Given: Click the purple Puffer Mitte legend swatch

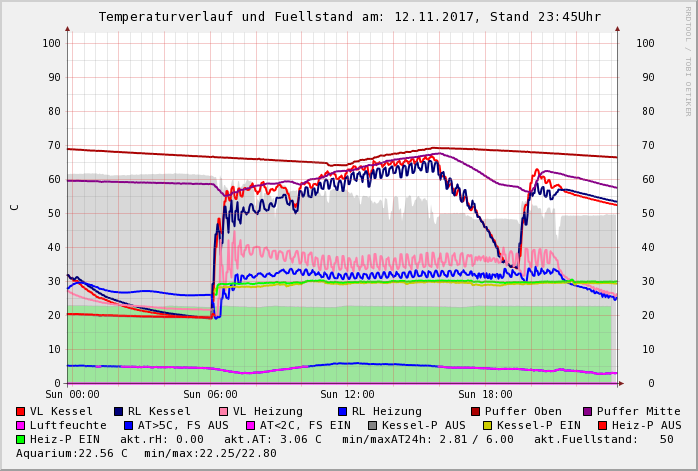Looking at the screenshot, I should [x=588, y=411].
